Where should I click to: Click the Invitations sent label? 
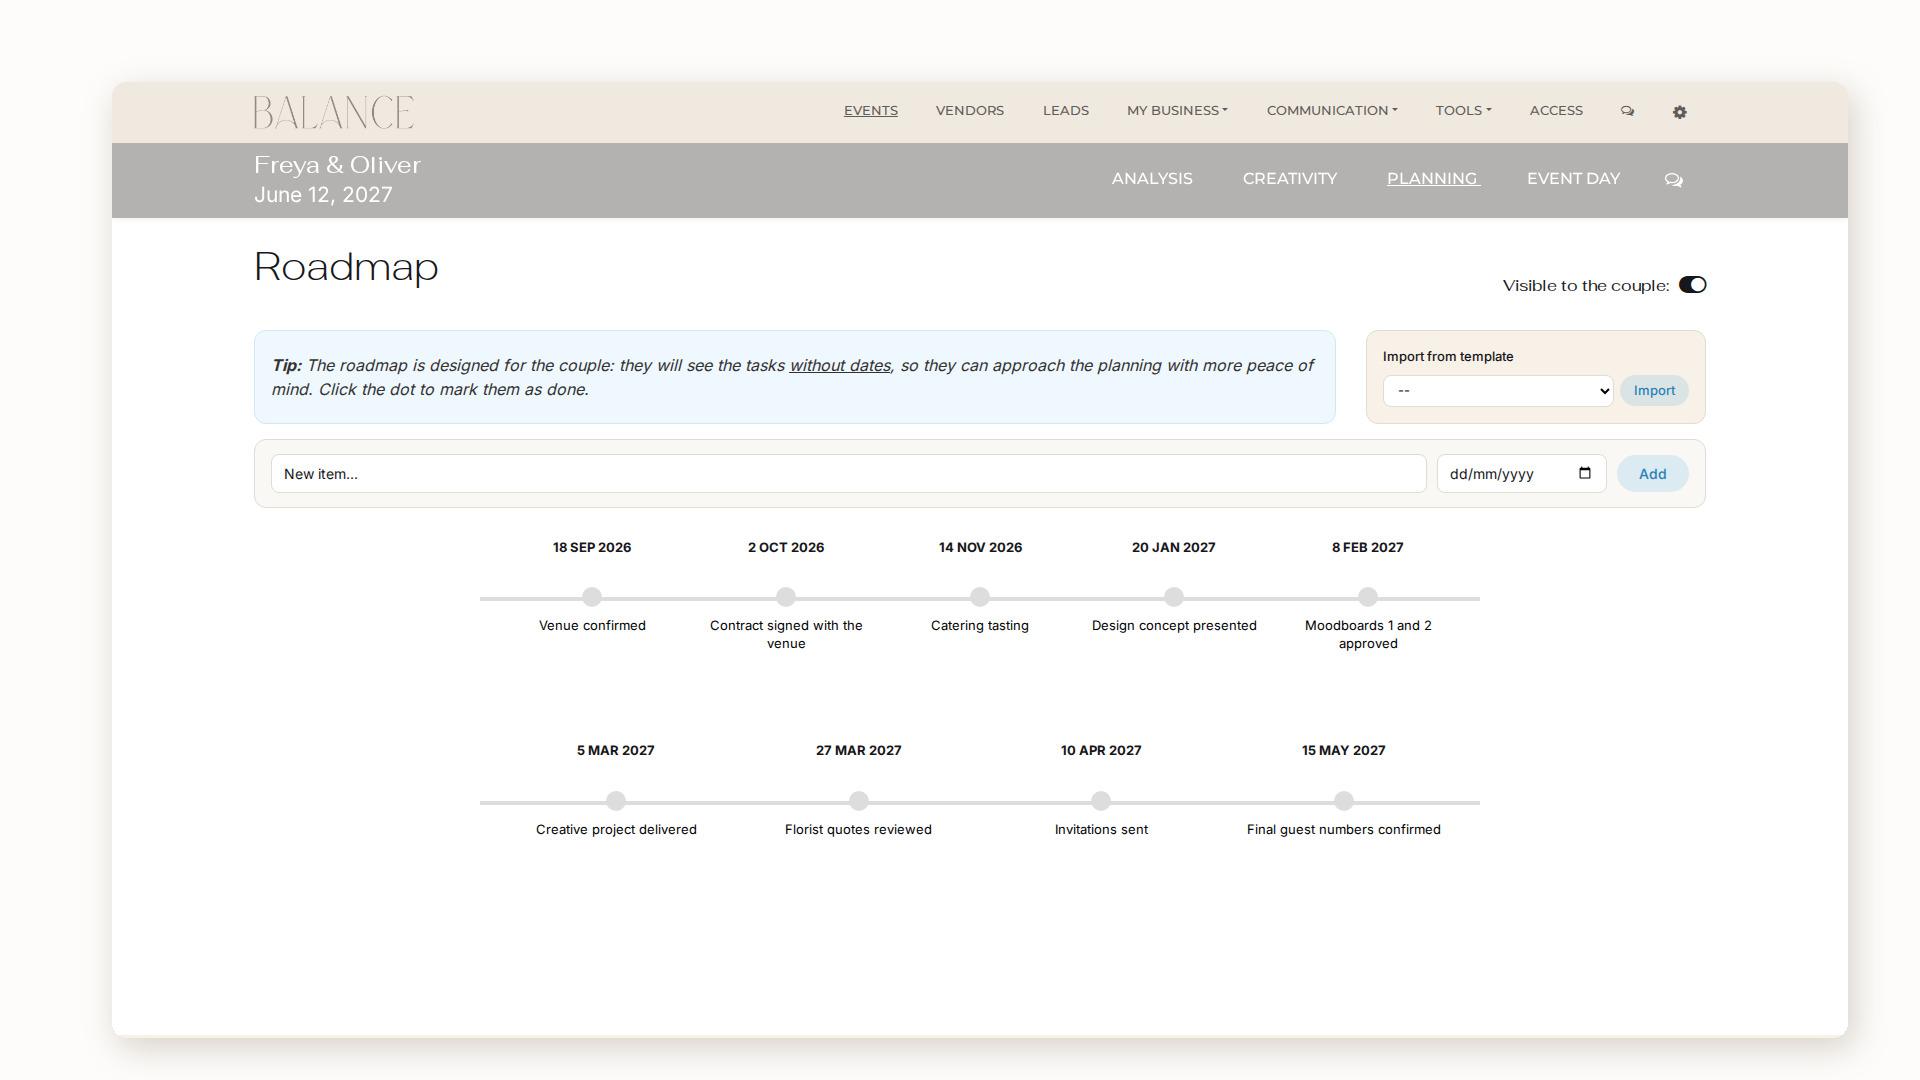tap(1101, 830)
